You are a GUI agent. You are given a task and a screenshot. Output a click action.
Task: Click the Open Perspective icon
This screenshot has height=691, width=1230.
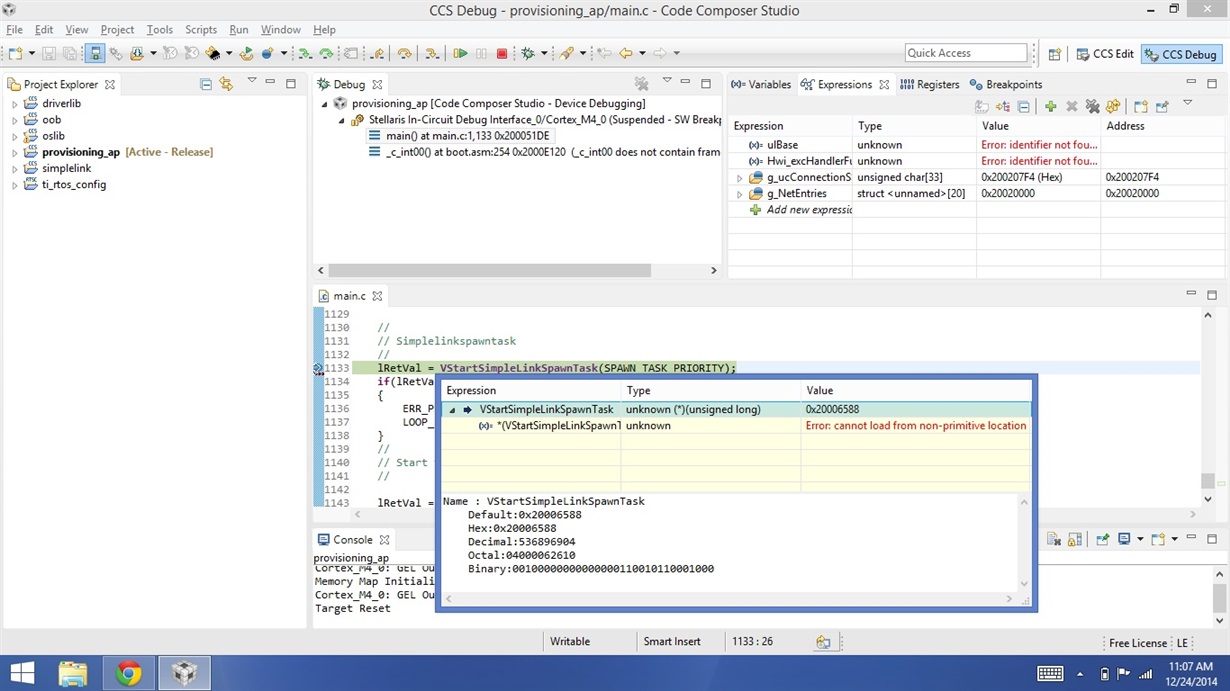coord(1055,54)
